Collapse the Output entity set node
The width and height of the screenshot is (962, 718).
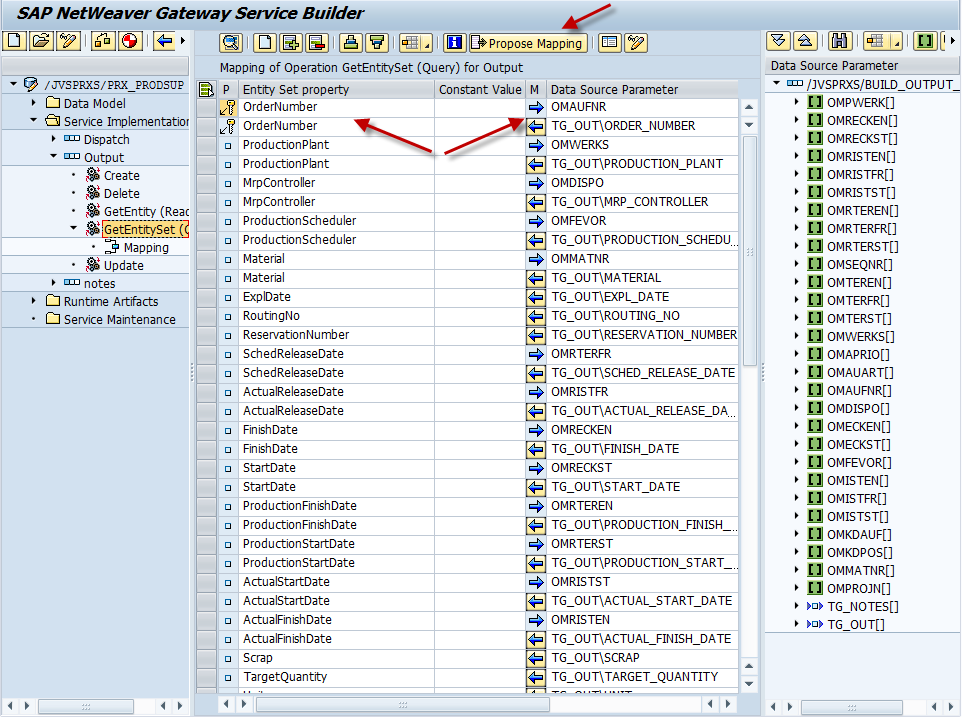click(54, 156)
